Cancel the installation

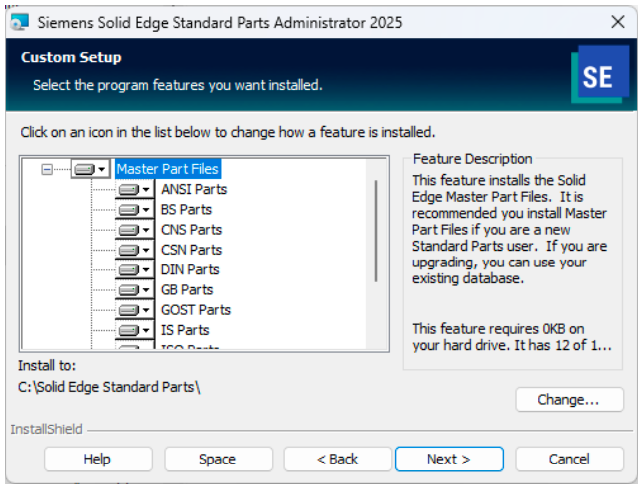pyautogui.click(x=569, y=459)
